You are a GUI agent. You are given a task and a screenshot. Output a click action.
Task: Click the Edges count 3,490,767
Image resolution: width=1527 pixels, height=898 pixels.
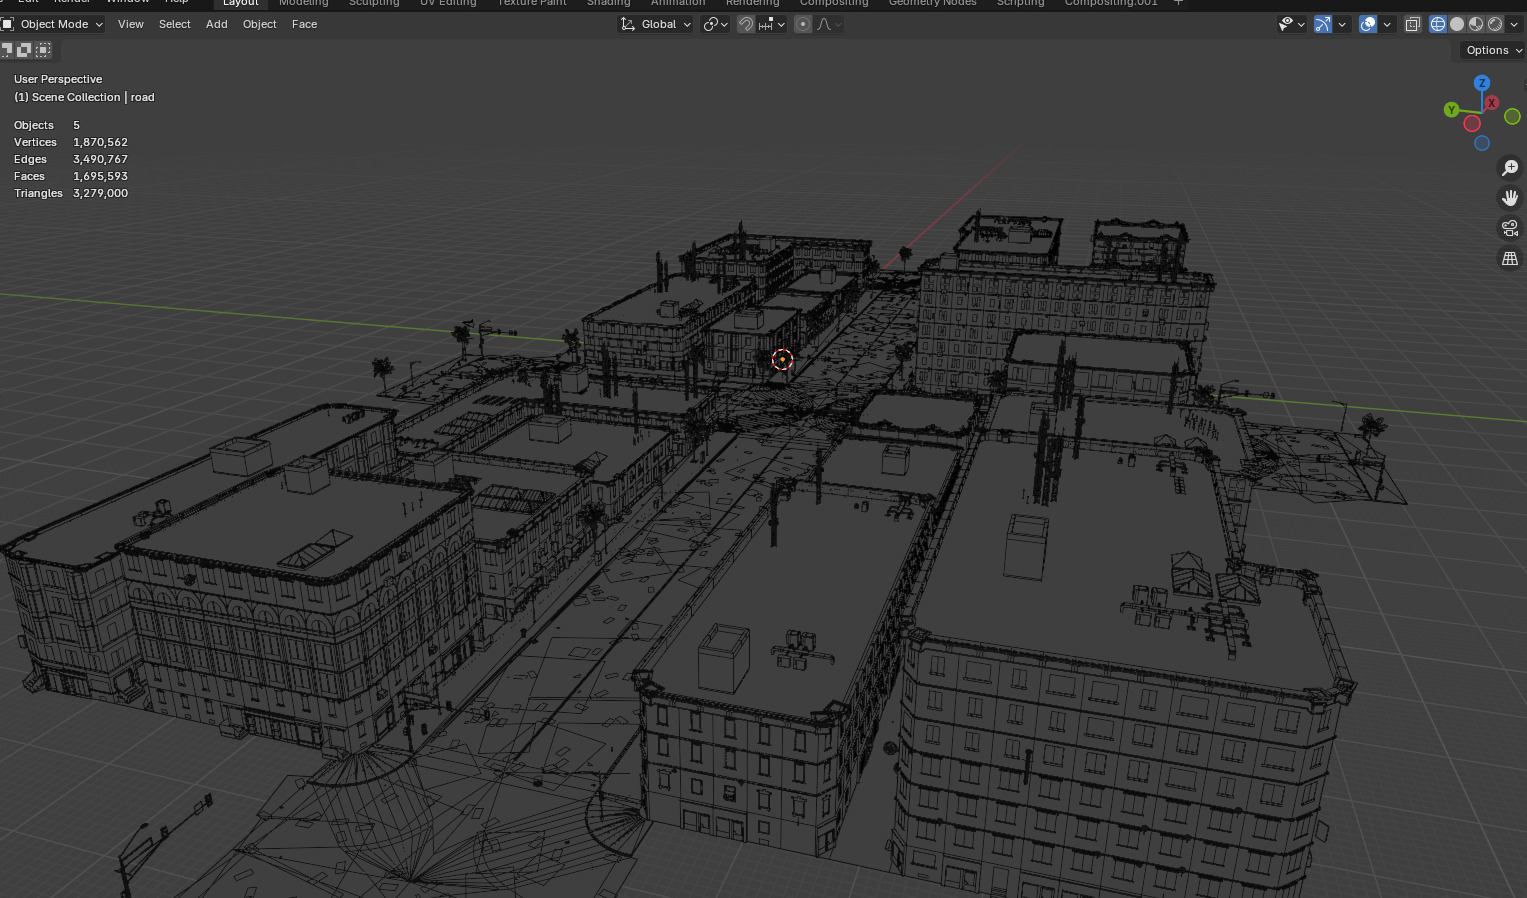click(100, 159)
